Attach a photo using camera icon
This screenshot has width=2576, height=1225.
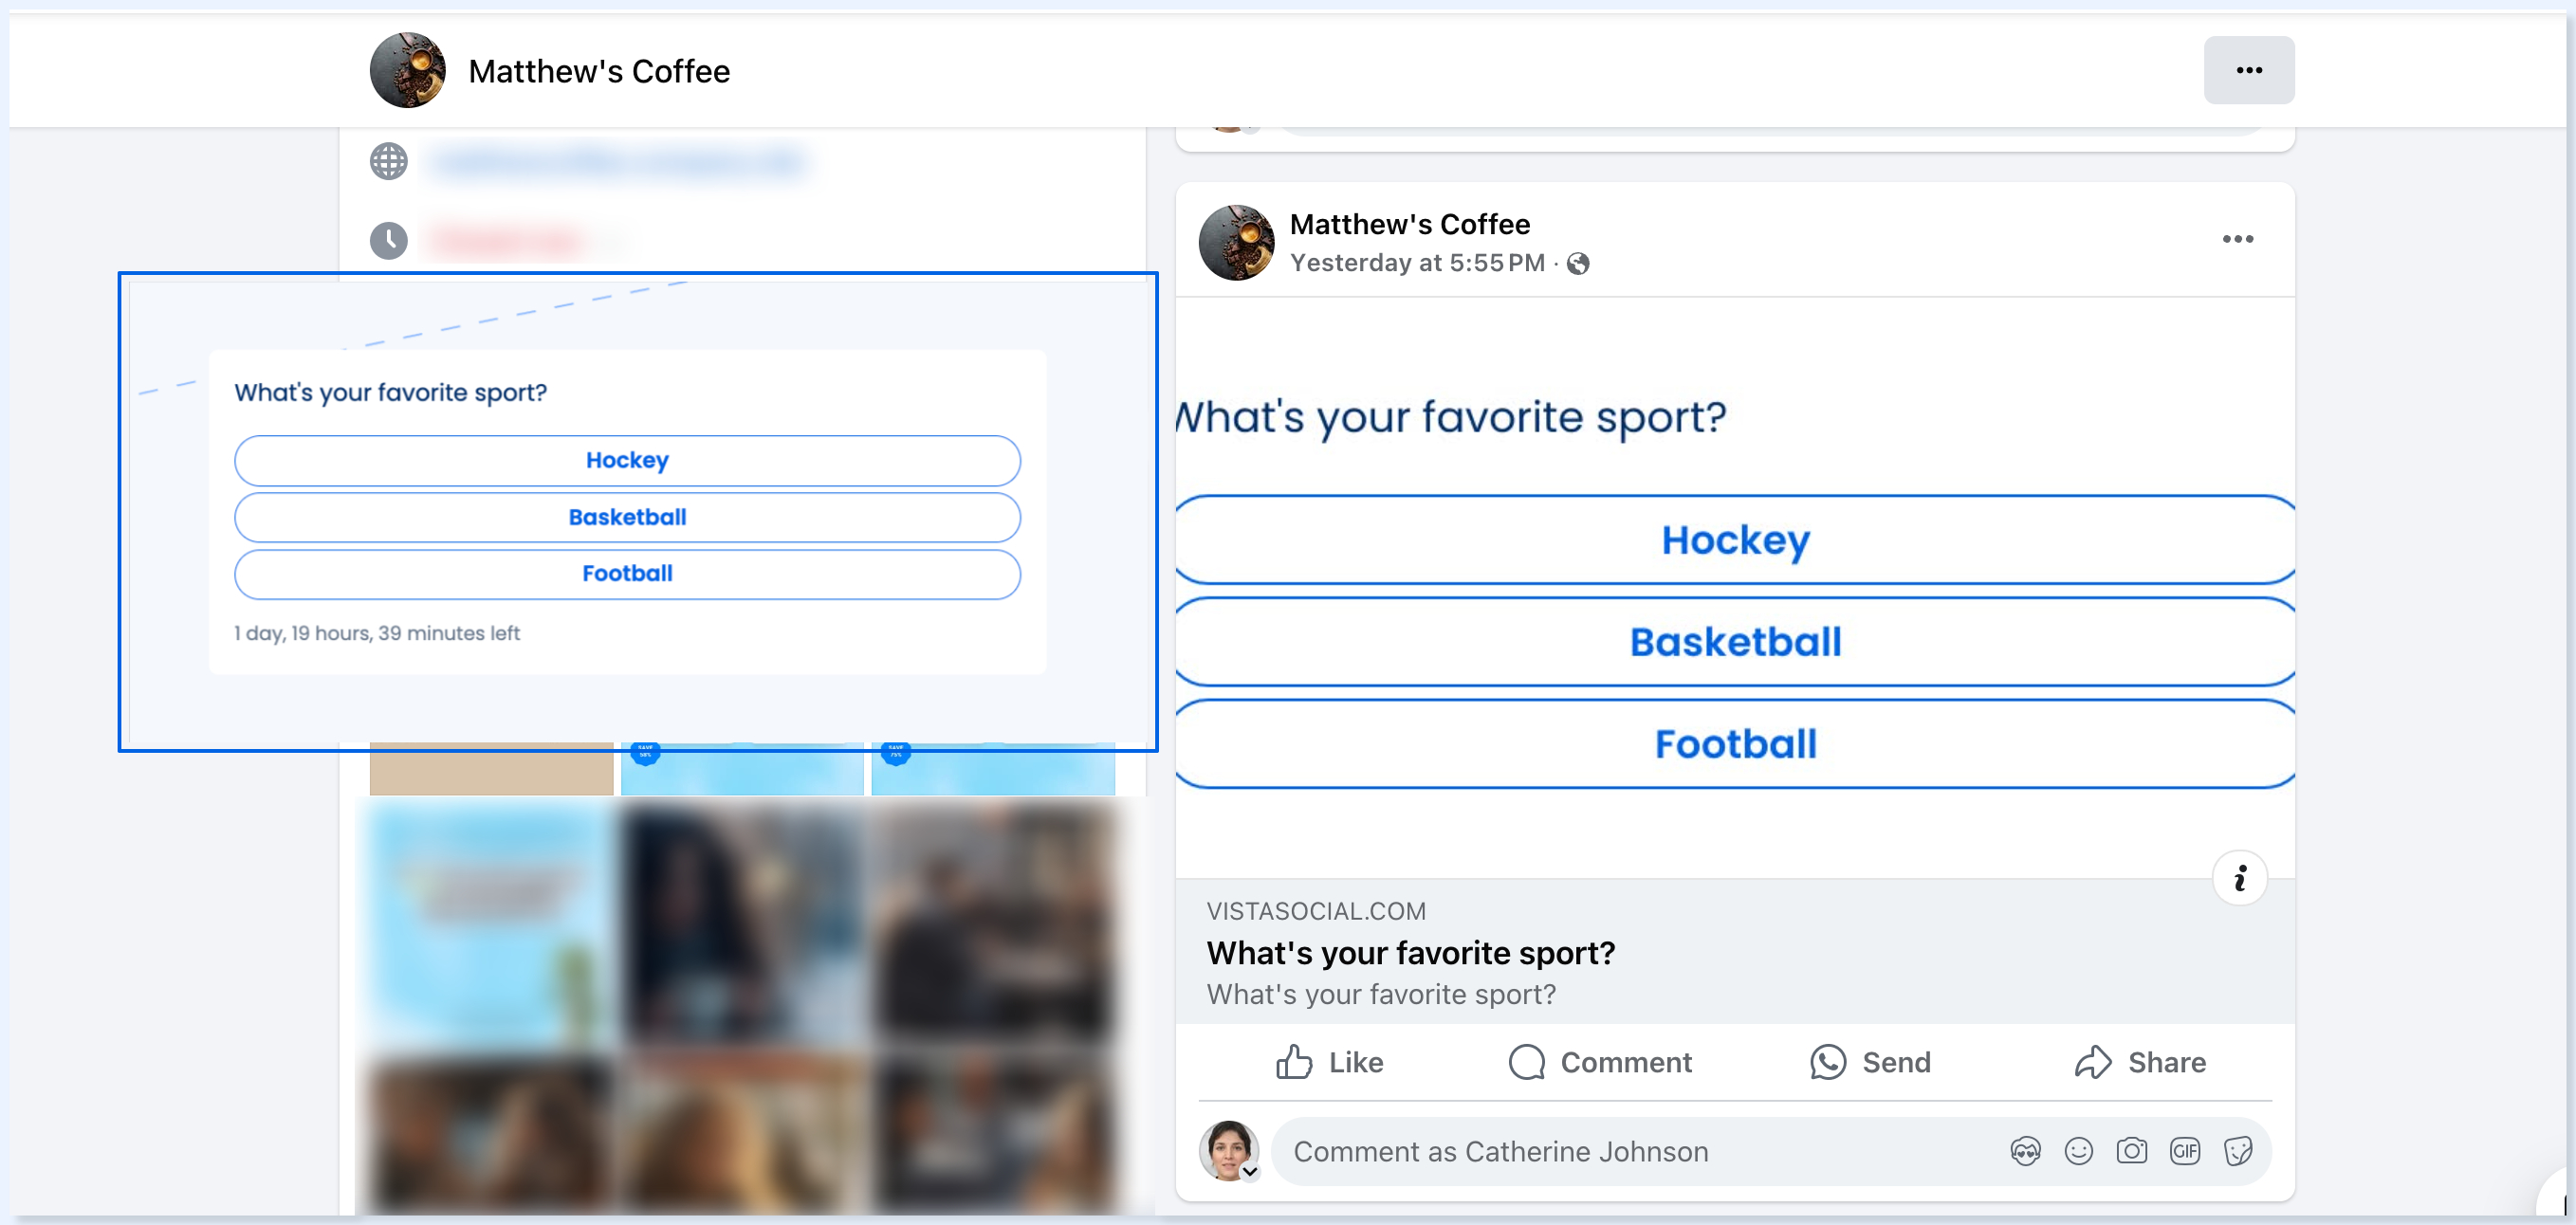[2131, 1151]
